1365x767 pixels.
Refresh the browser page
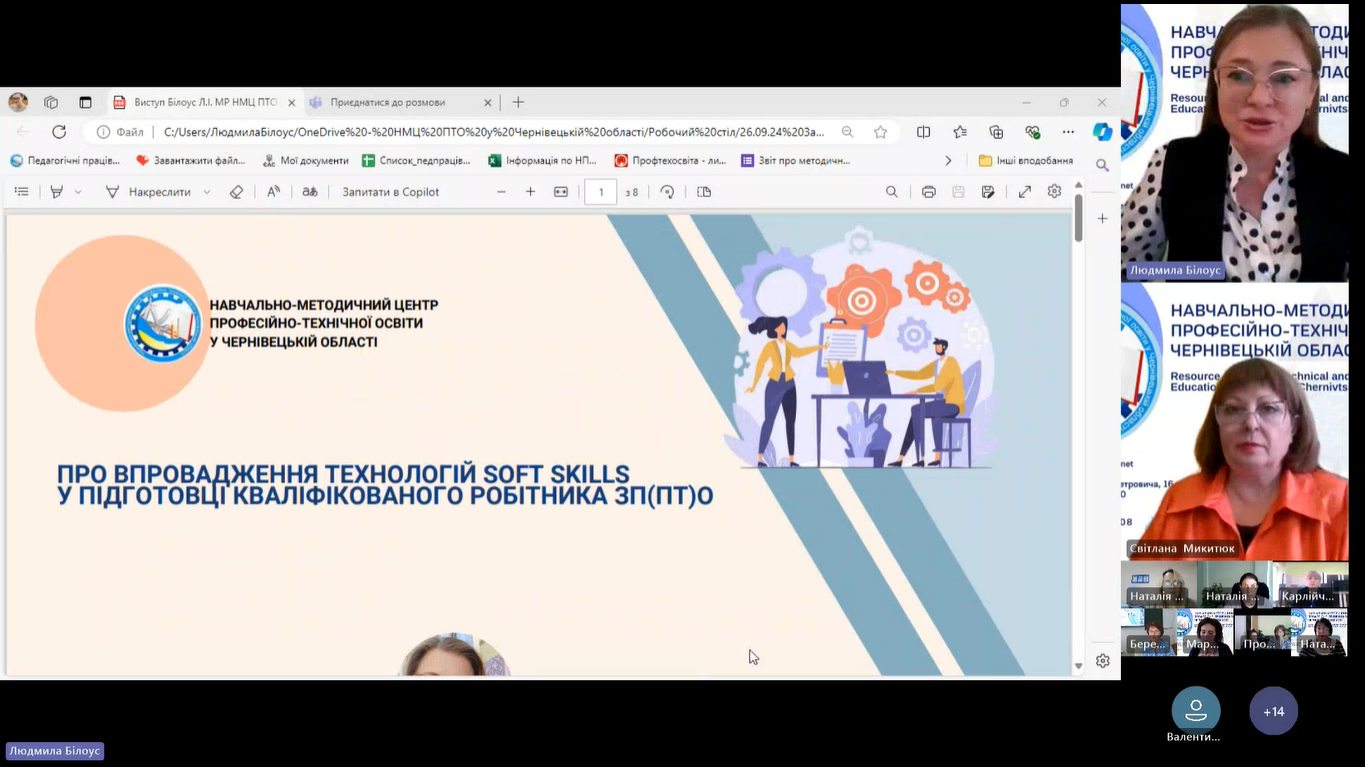pos(59,132)
